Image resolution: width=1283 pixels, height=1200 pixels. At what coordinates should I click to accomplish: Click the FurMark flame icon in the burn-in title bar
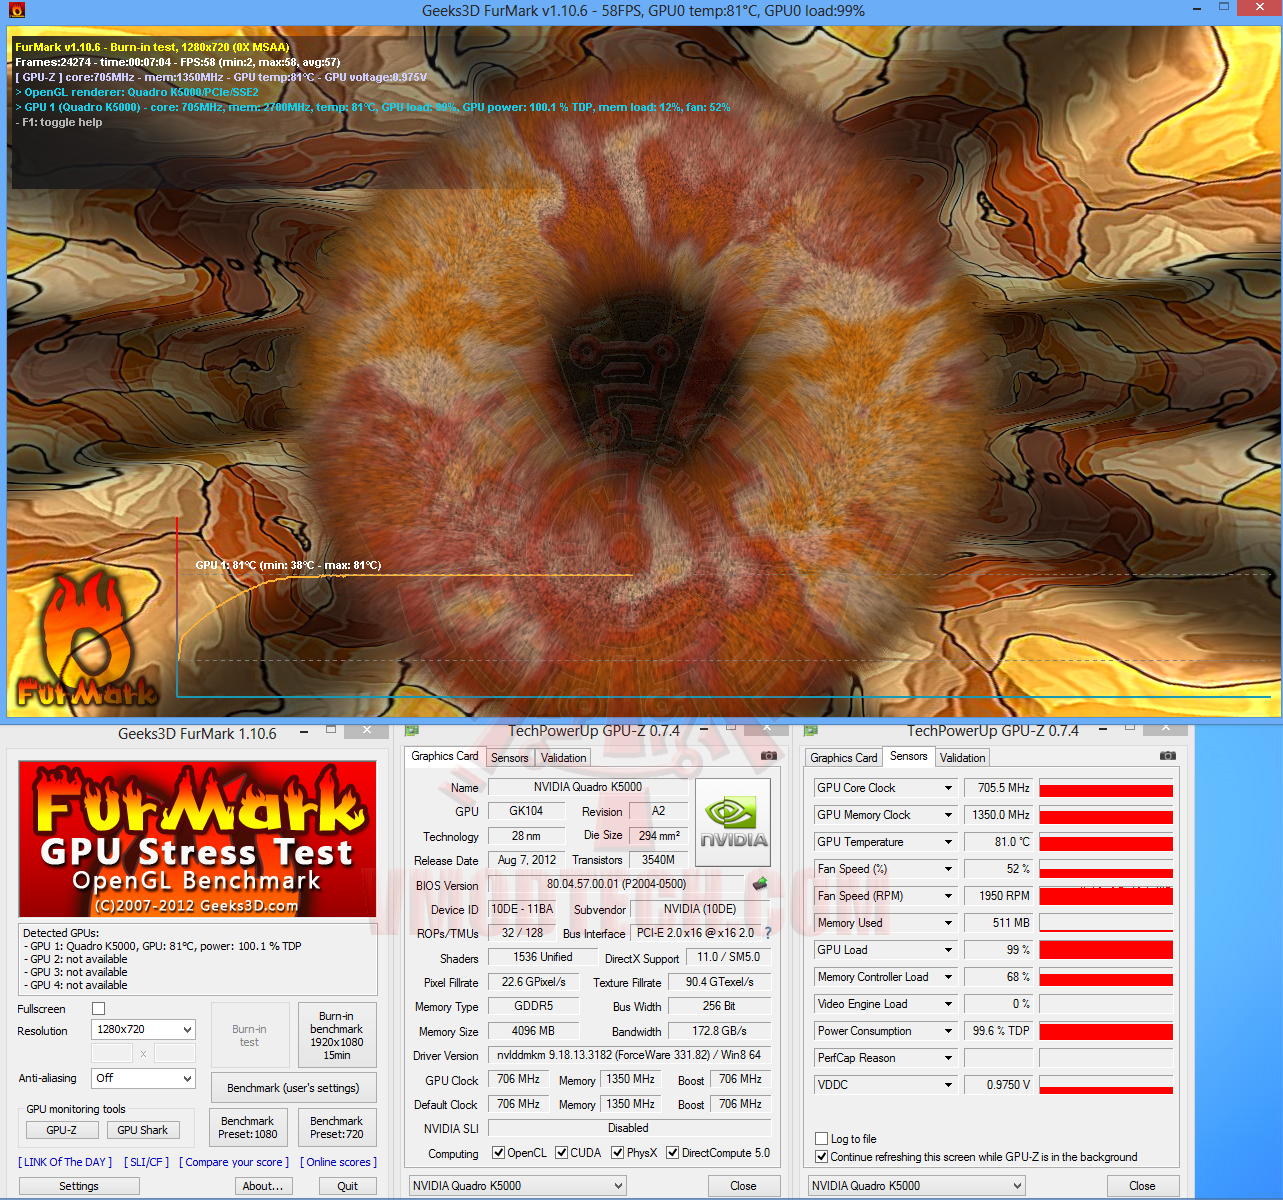click(x=15, y=10)
